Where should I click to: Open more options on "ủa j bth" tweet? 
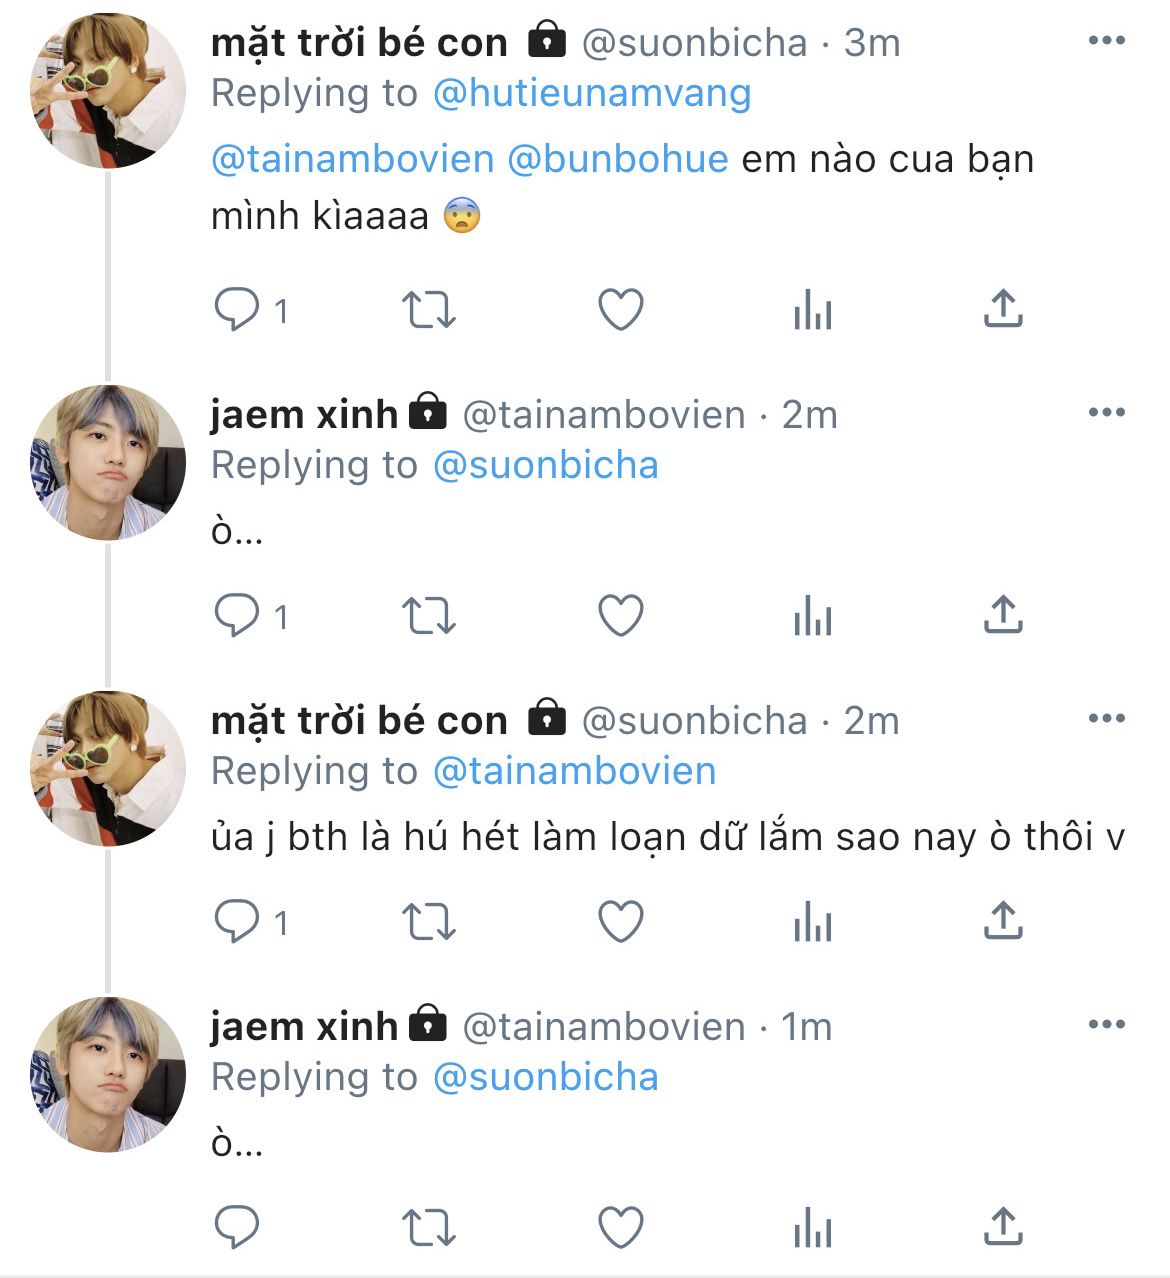pos(1106,719)
